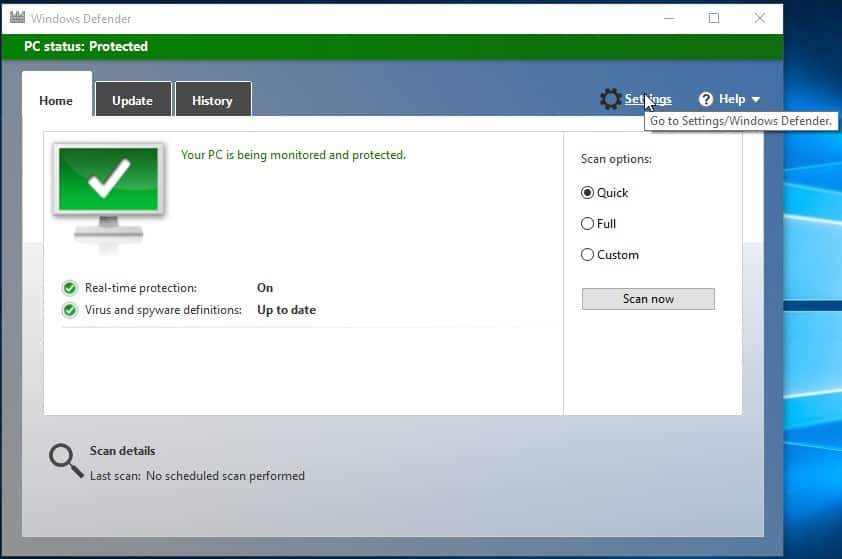Click the Scan details magnifying glass icon
842x559 pixels.
point(65,461)
